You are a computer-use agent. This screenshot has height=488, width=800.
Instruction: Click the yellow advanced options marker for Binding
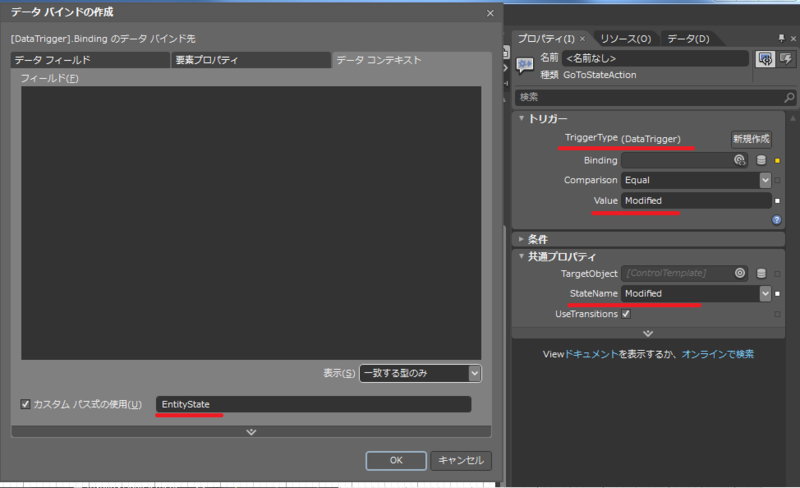coord(778,161)
